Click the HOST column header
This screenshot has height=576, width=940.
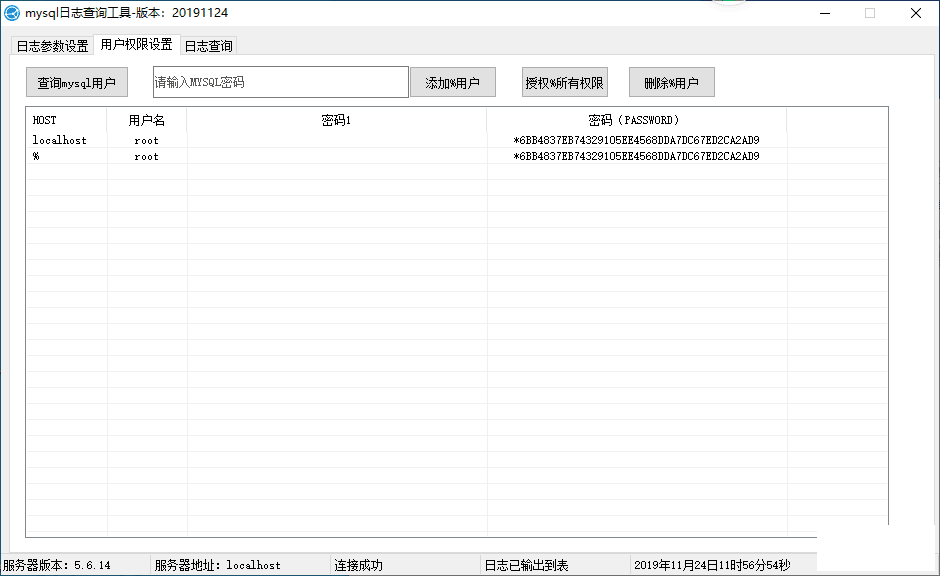[67, 120]
